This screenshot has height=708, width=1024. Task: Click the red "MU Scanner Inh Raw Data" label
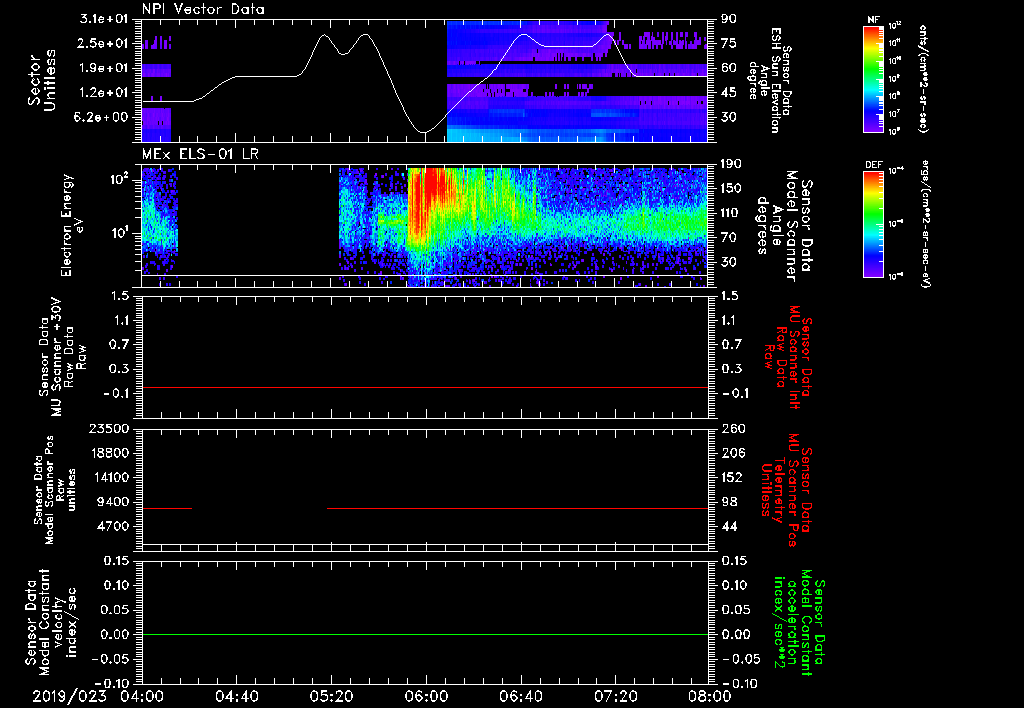tap(788, 356)
